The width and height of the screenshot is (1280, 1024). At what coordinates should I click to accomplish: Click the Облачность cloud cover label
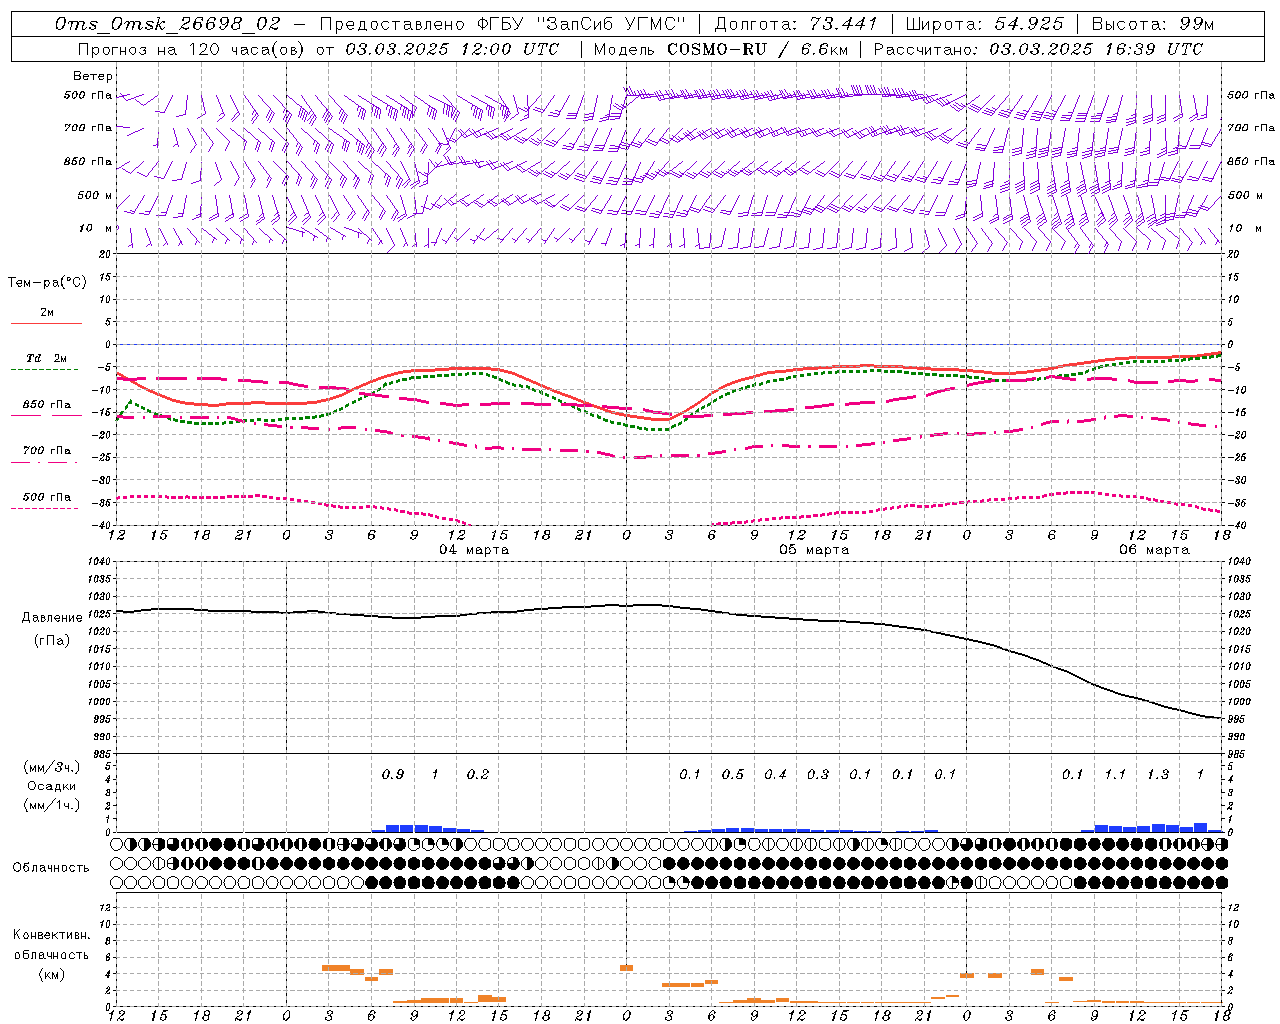coord(51,868)
